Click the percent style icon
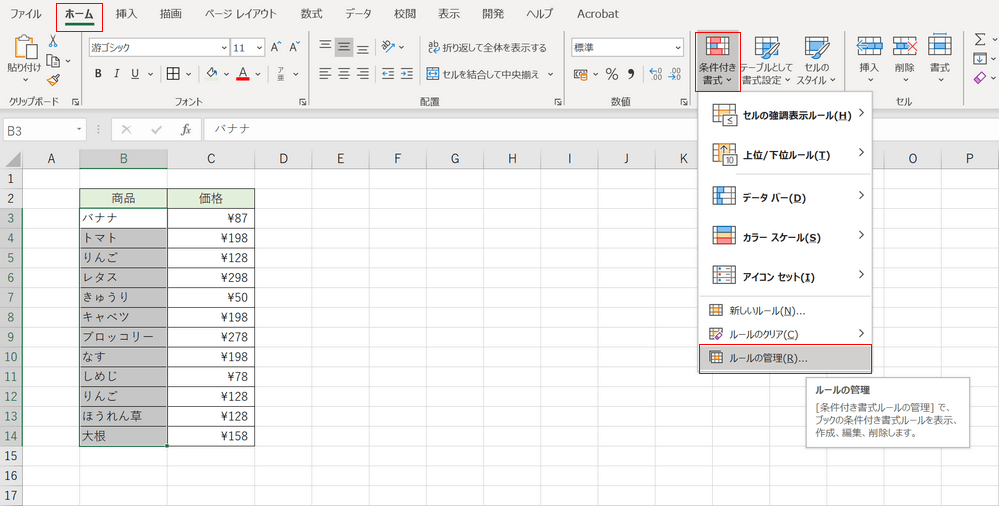 point(612,75)
